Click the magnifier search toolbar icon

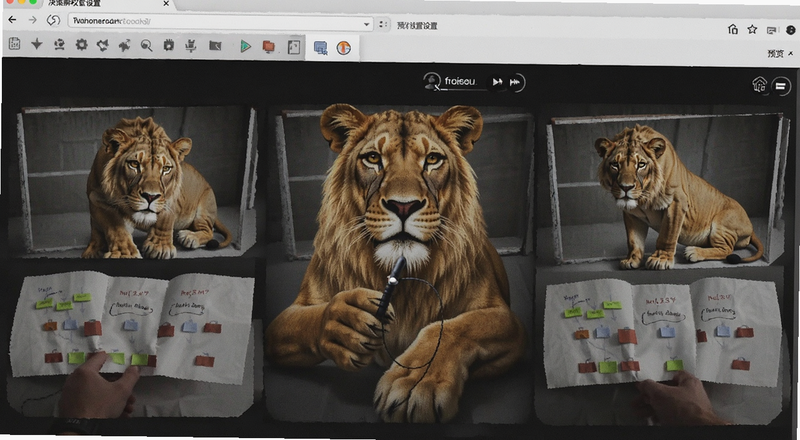click(x=146, y=46)
